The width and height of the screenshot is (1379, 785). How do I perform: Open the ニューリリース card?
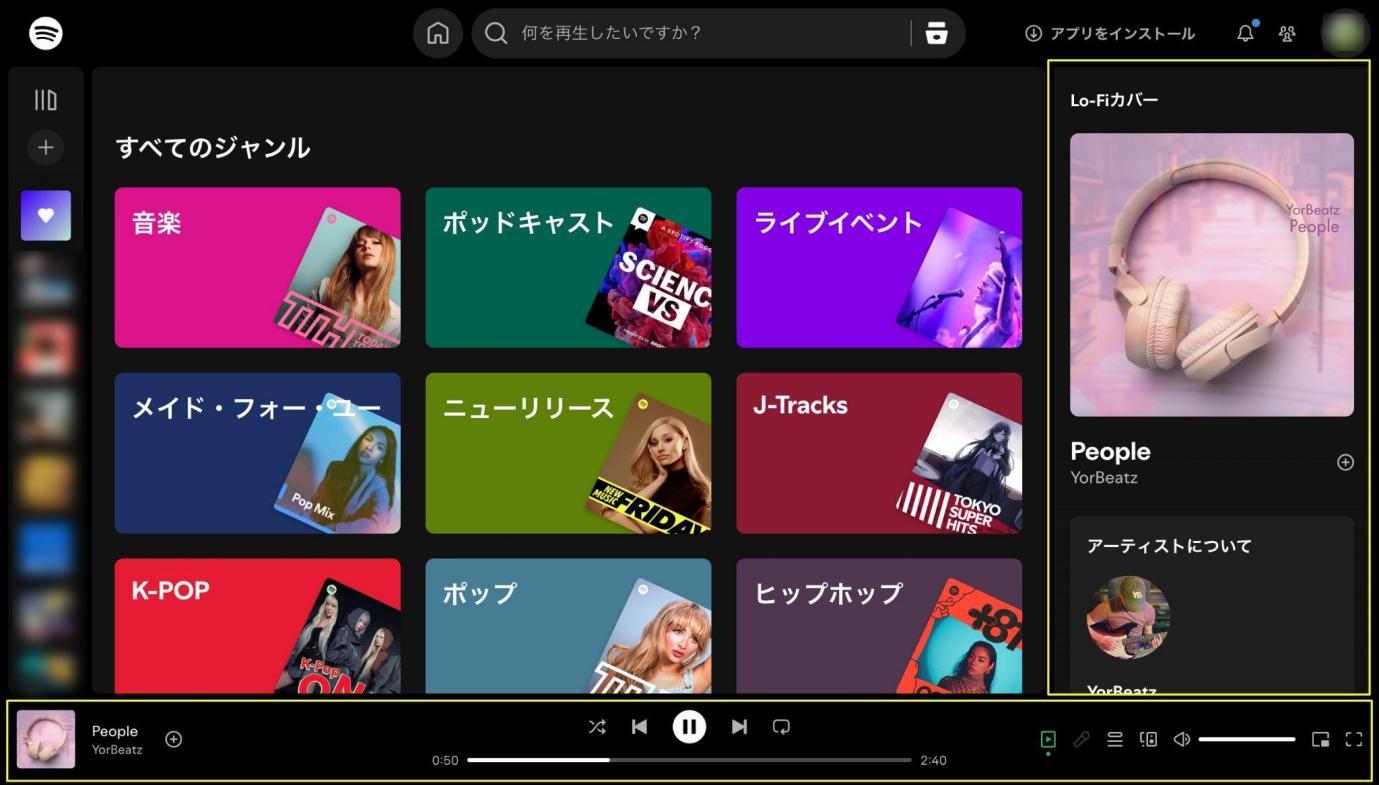pyautogui.click(x=569, y=453)
